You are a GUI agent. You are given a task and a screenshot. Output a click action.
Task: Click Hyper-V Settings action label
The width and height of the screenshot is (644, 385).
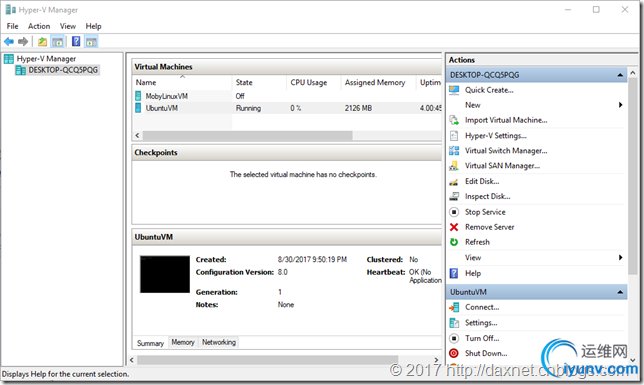click(496, 136)
